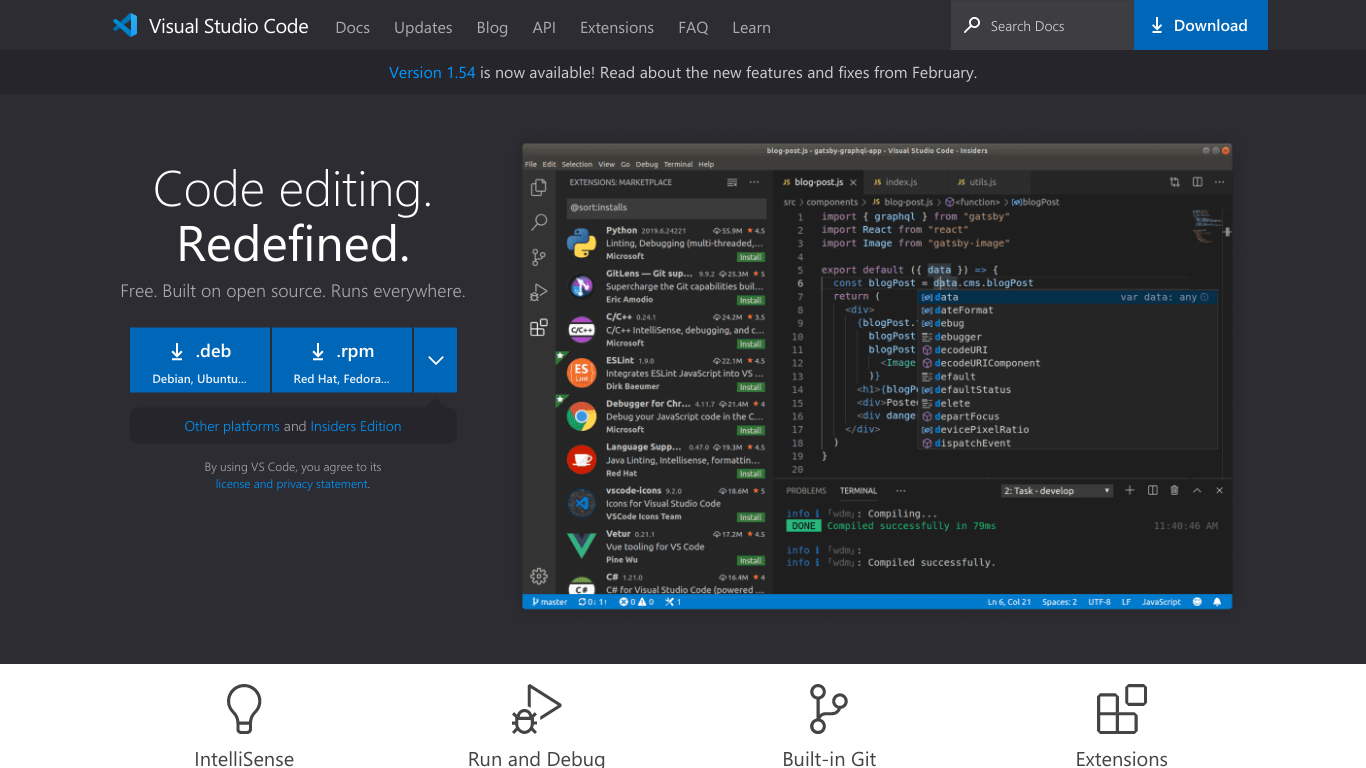Screen dimensions: 1366x768
Task: Click 'Ln 6, Col 21' in status bar
Action: [1009, 602]
